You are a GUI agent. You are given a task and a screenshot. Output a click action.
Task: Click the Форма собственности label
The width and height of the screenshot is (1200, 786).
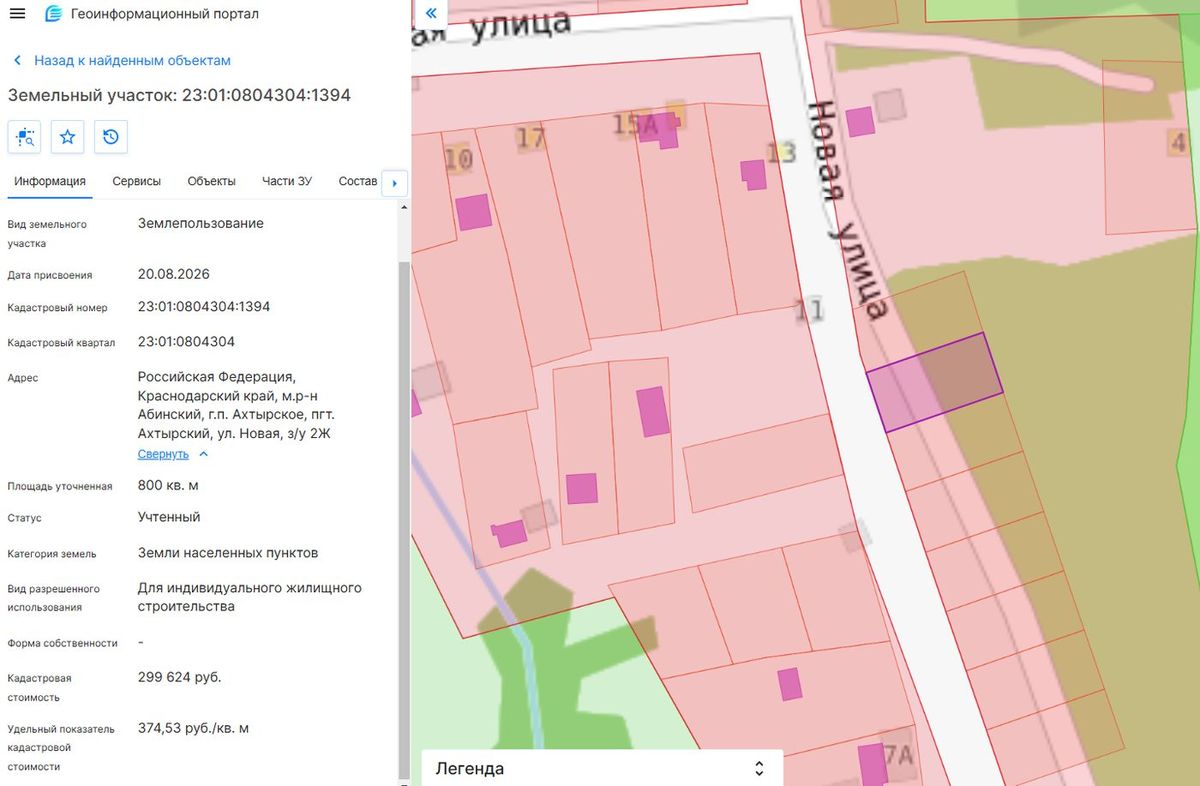pyautogui.click(x=62, y=643)
